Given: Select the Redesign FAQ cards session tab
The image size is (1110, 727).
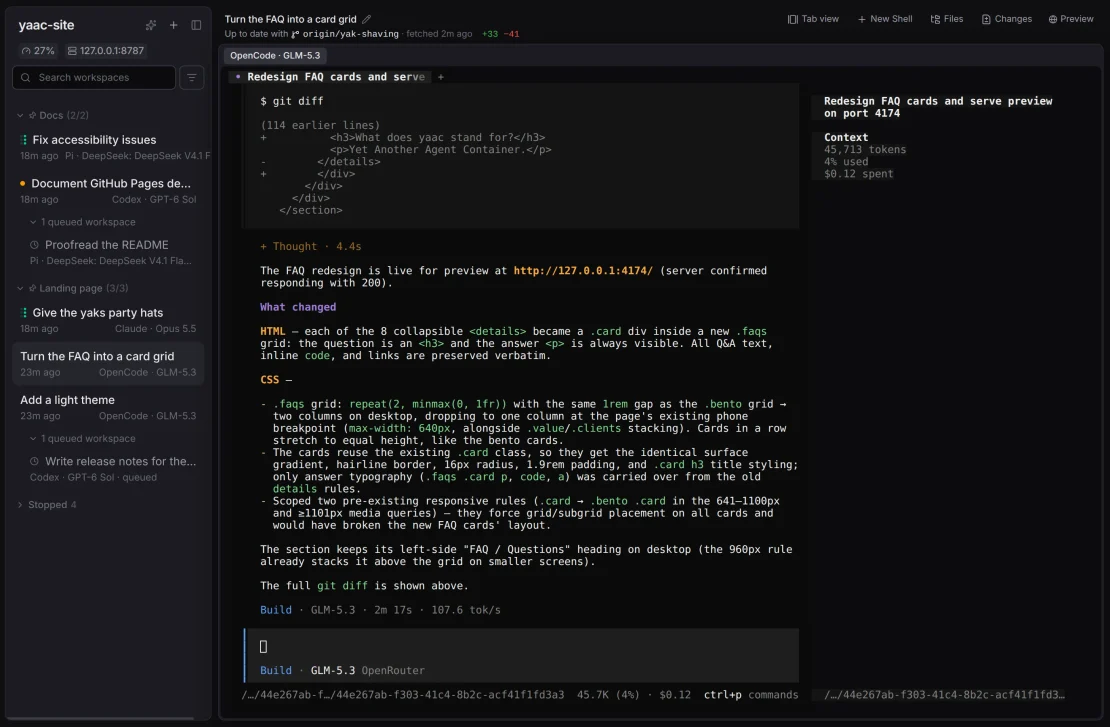Looking at the screenshot, I should [x=330, y=76].
